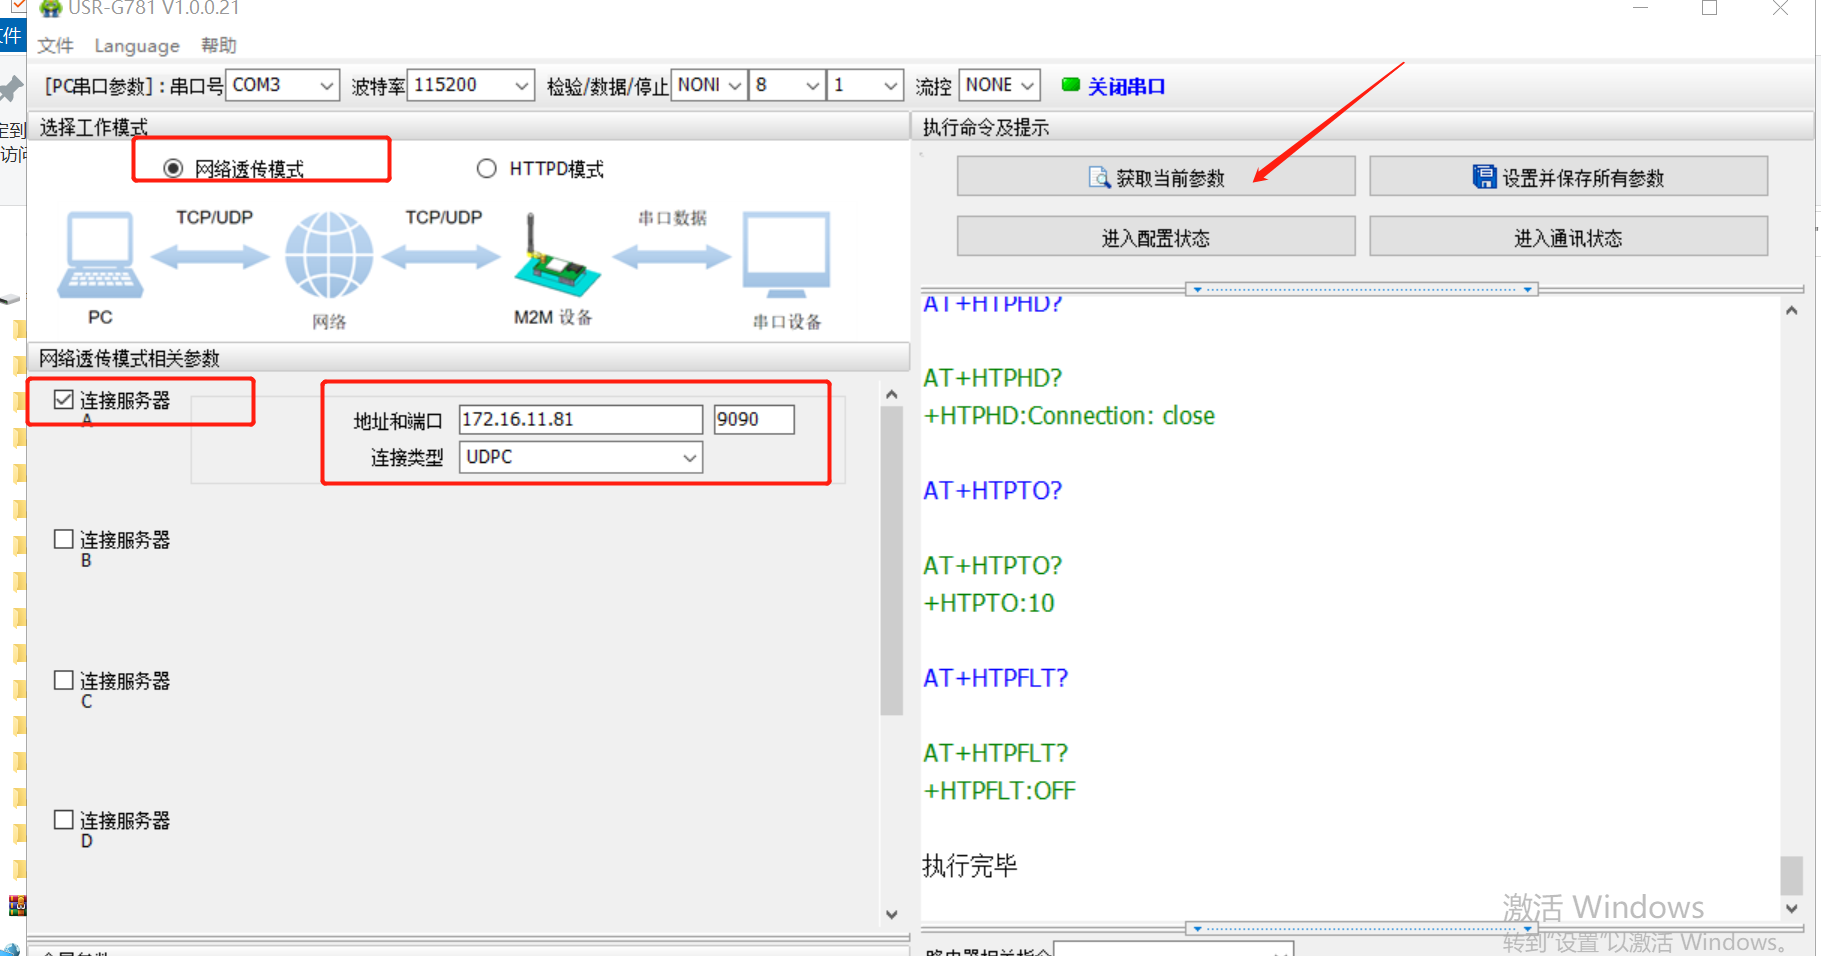Select the 网络透传模式 radio button
This screenshot has width=1821, height=956.
point(173,168)
